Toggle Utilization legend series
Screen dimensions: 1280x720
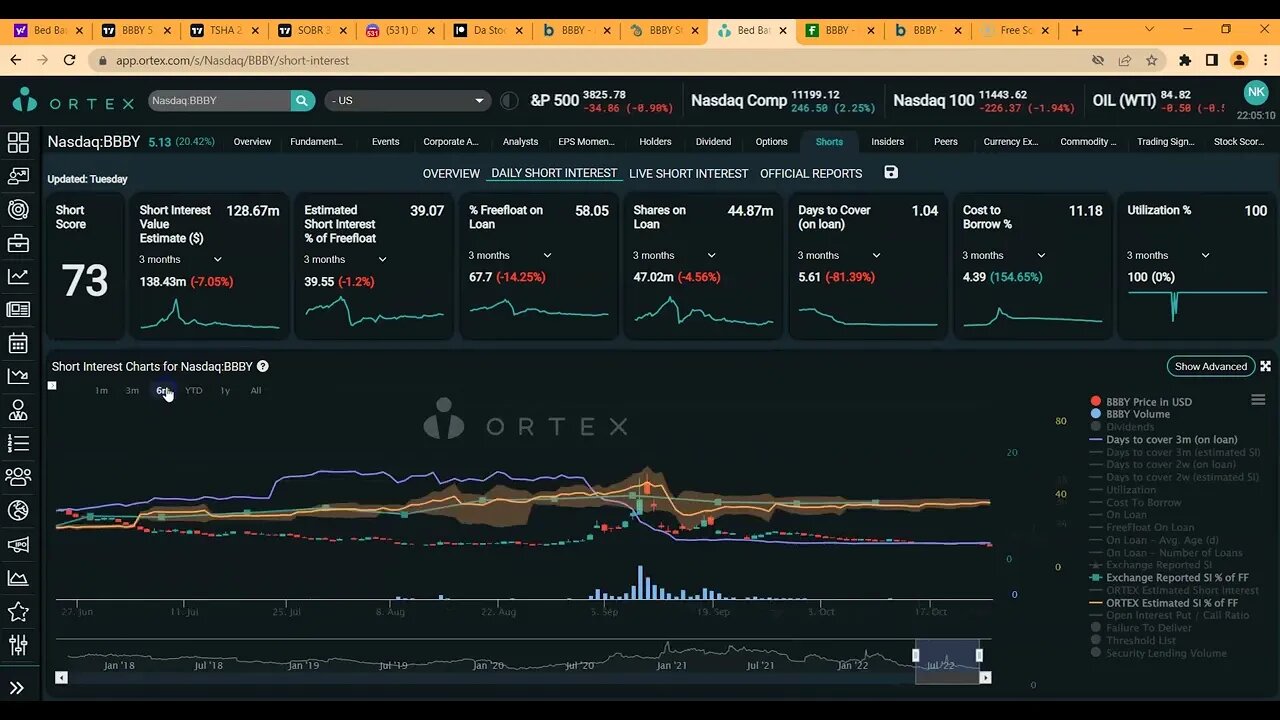point(1123,490)
